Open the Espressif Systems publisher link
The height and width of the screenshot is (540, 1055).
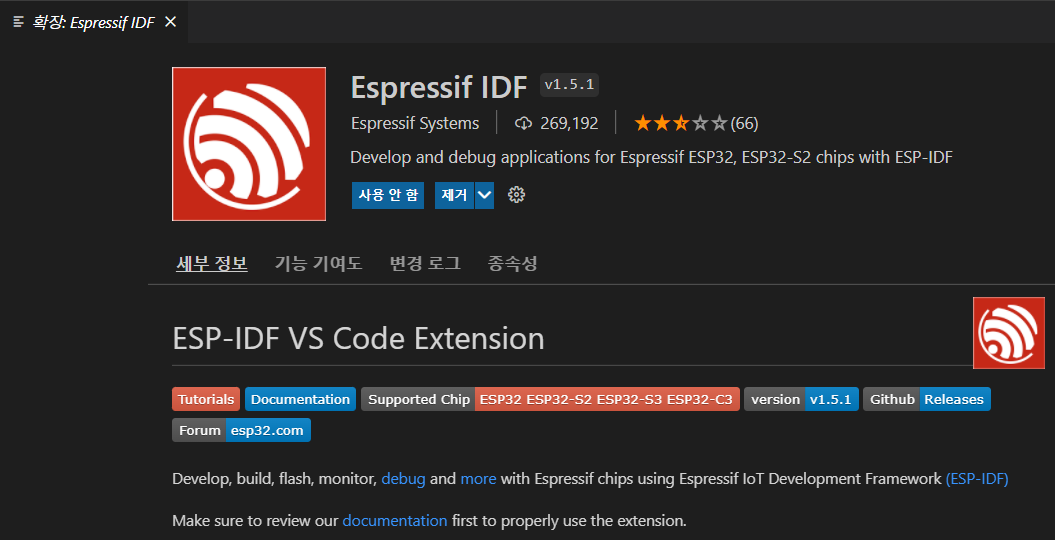[x=415, y=123]
